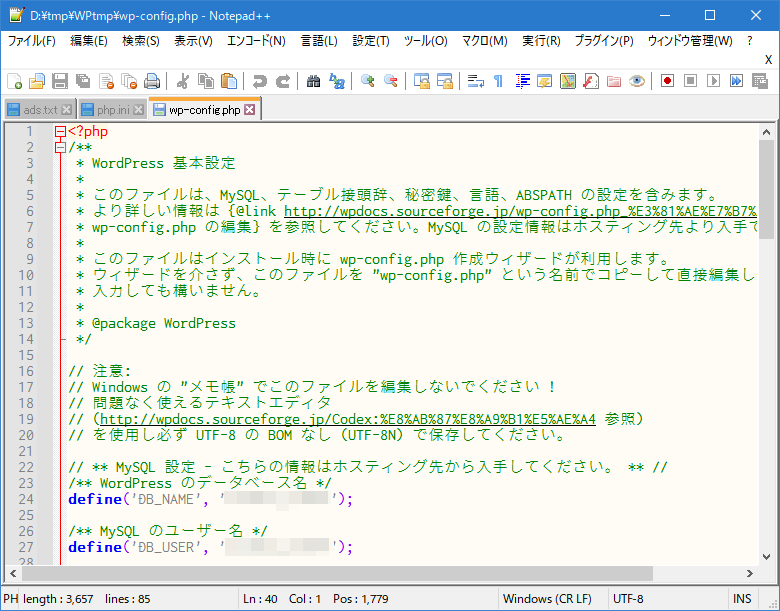The width and height of the screenshot is (780, 611).
Task: Open the Replace dialog icon
Action: pyautogui.click(x=337, y=81)
